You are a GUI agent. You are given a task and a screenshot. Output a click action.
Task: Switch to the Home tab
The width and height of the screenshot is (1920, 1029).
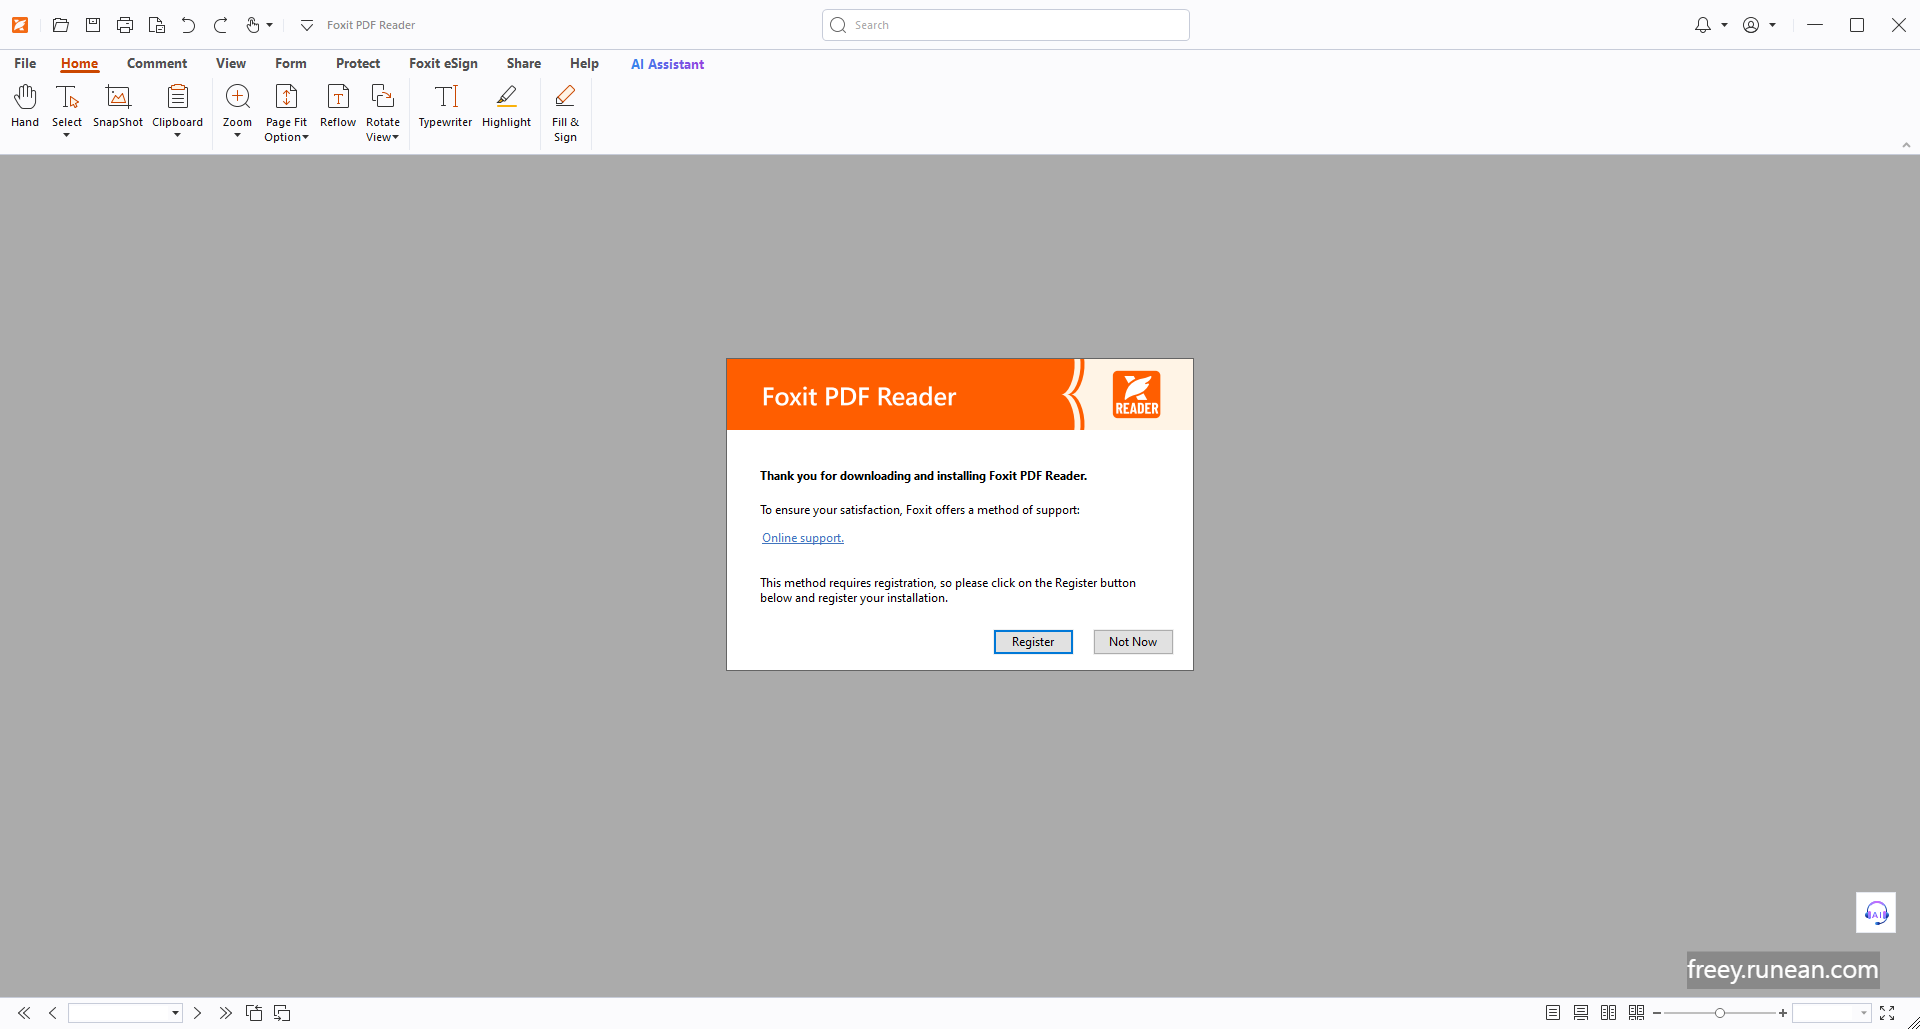pos(79,63)
